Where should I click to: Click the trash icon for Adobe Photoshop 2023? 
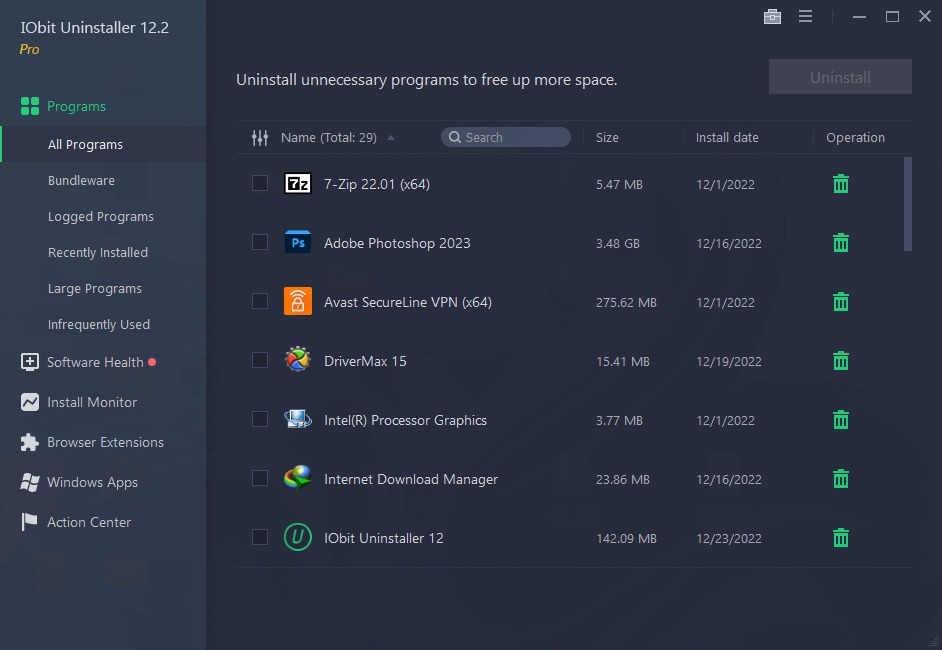pyautogui.click(x=840, y=243)
